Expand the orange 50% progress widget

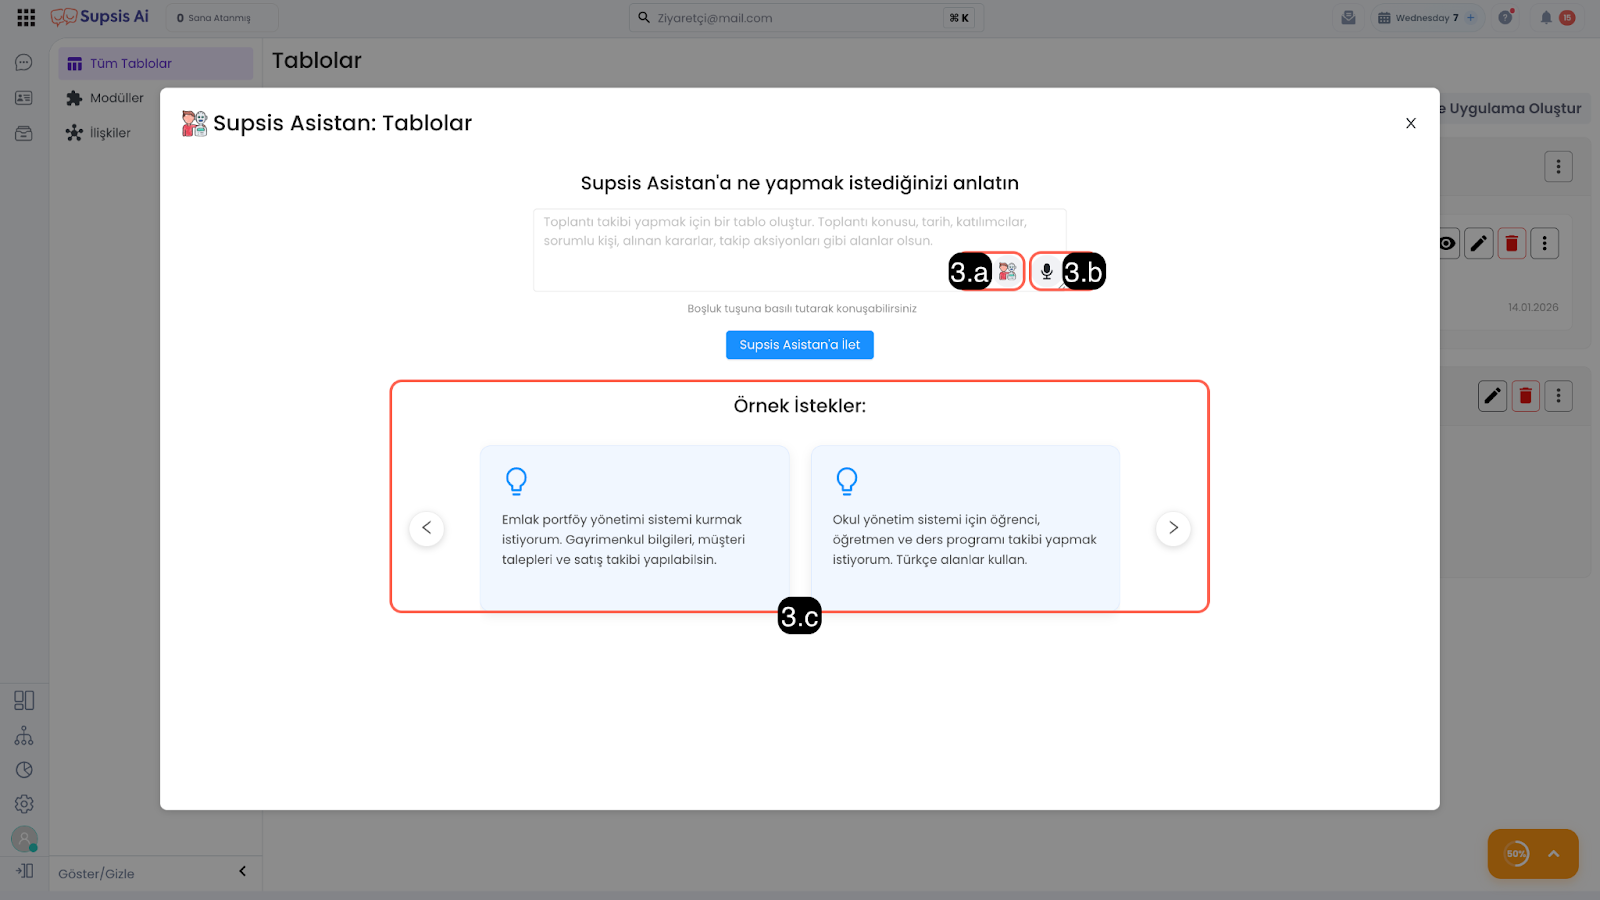[1553, 854]
